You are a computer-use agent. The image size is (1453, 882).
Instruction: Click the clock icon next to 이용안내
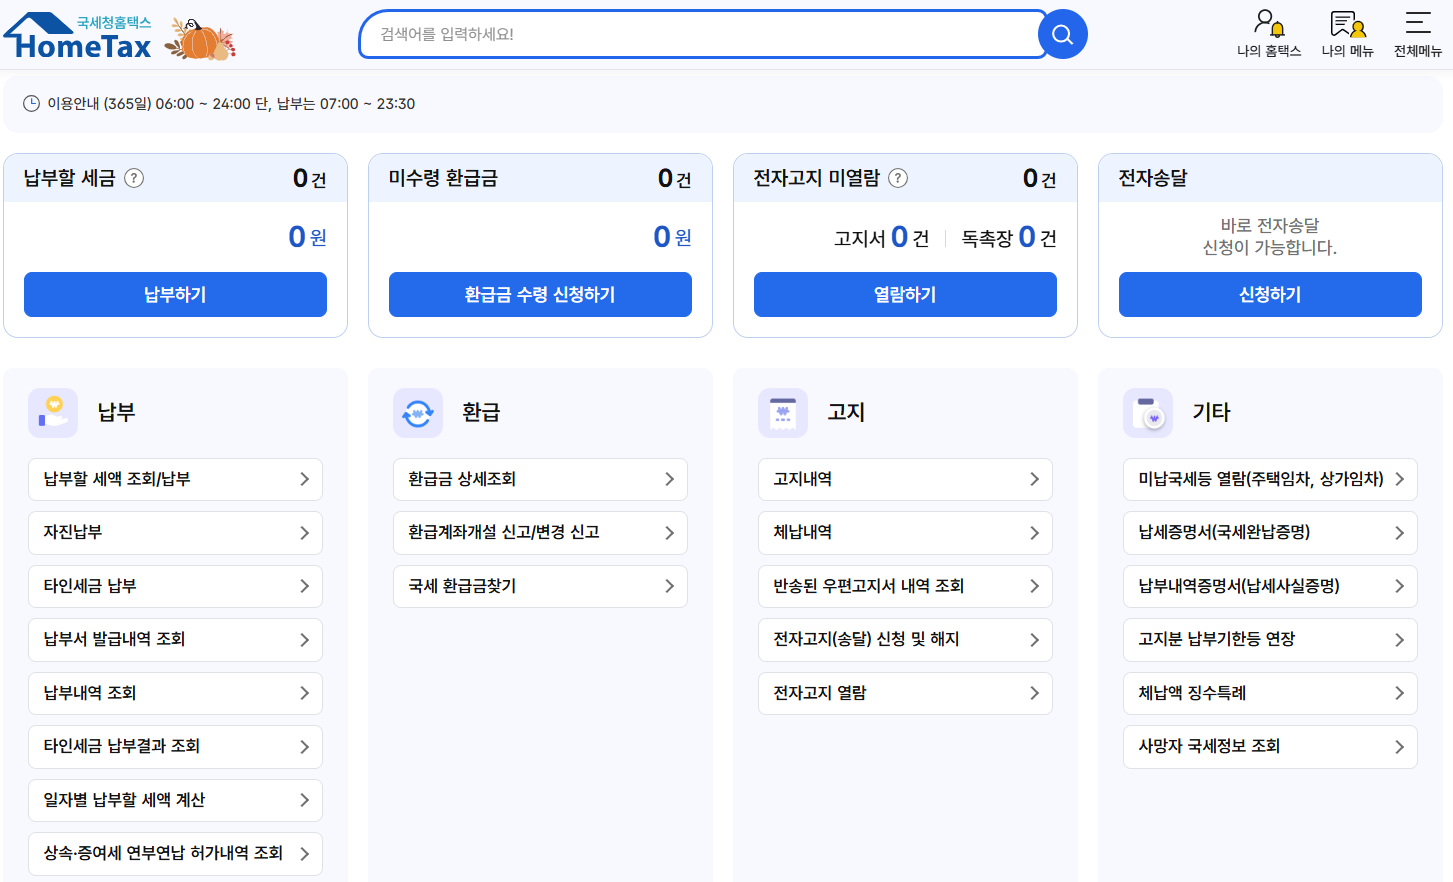point(29,103)
